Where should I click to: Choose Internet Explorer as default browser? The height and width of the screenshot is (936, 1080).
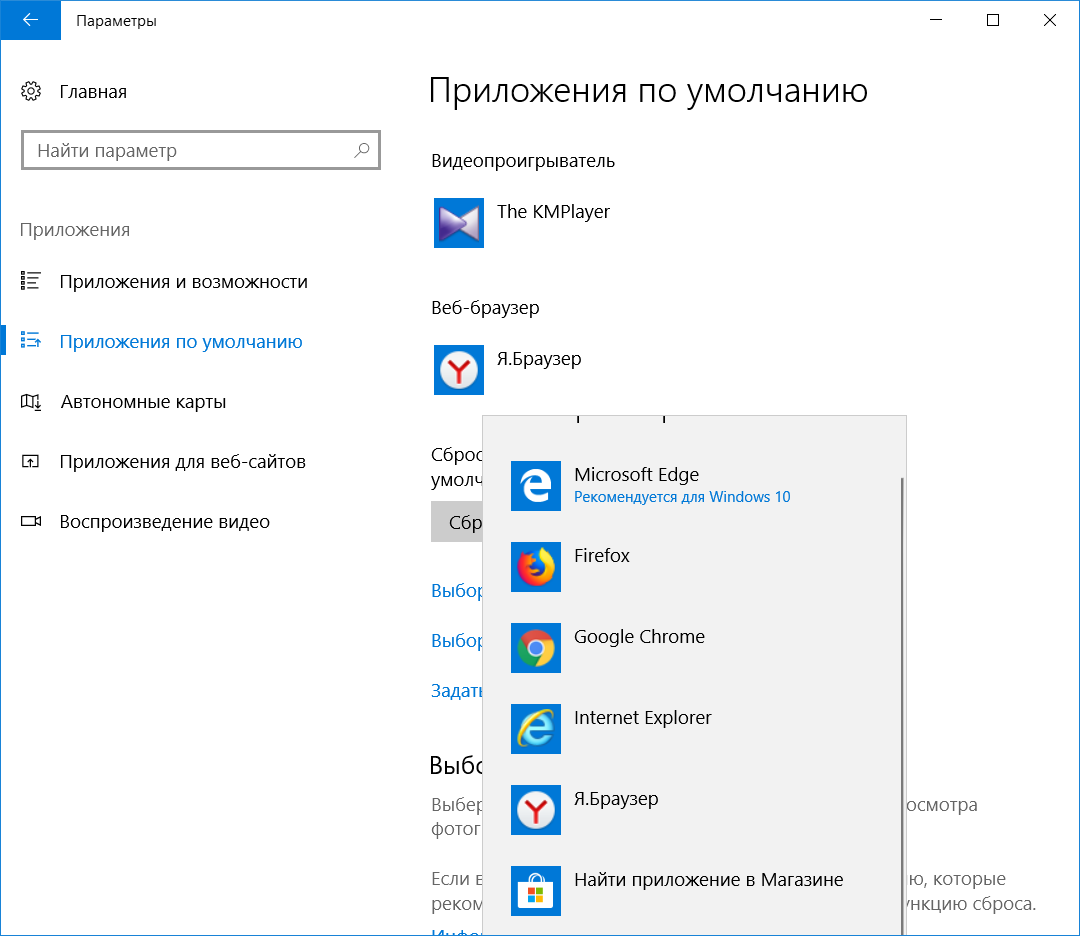pyautogui.click(x=693, y=729)
